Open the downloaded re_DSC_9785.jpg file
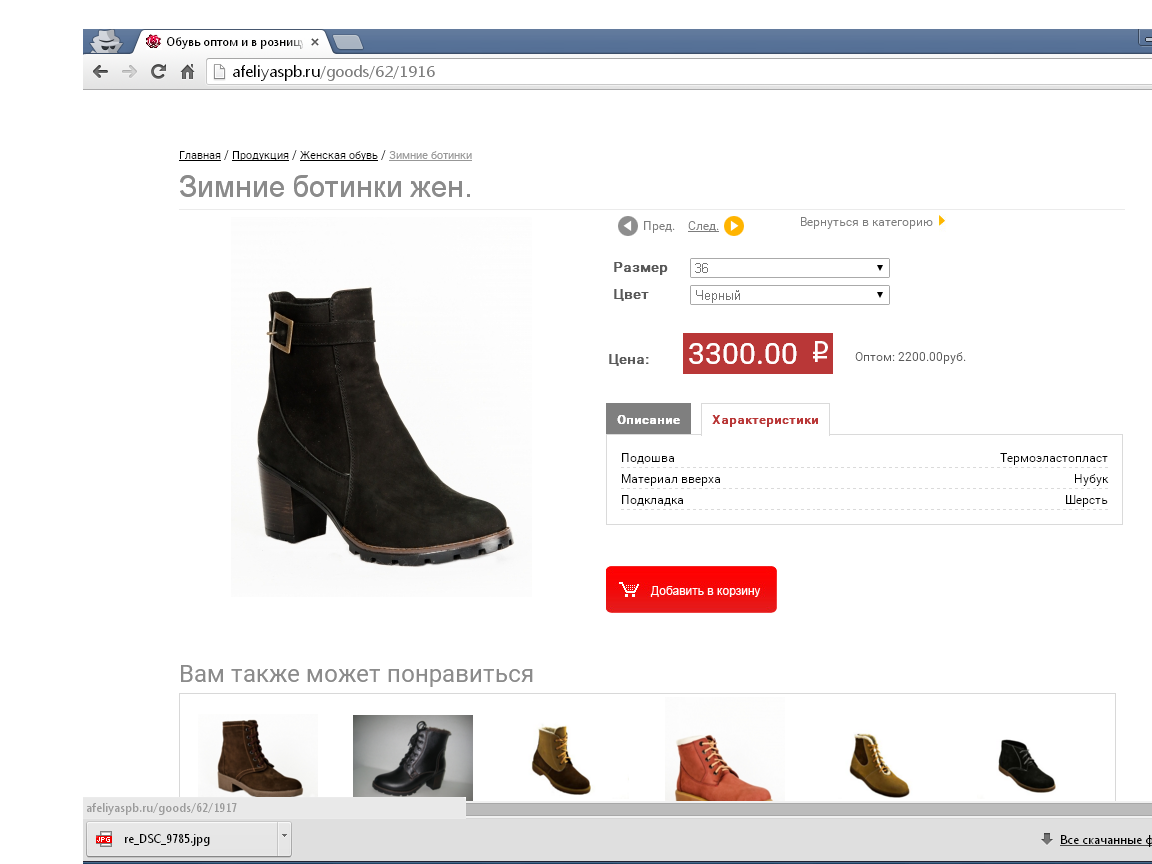Image resolution: width=1152 pixels, height=864 pixels. [182, 838]
